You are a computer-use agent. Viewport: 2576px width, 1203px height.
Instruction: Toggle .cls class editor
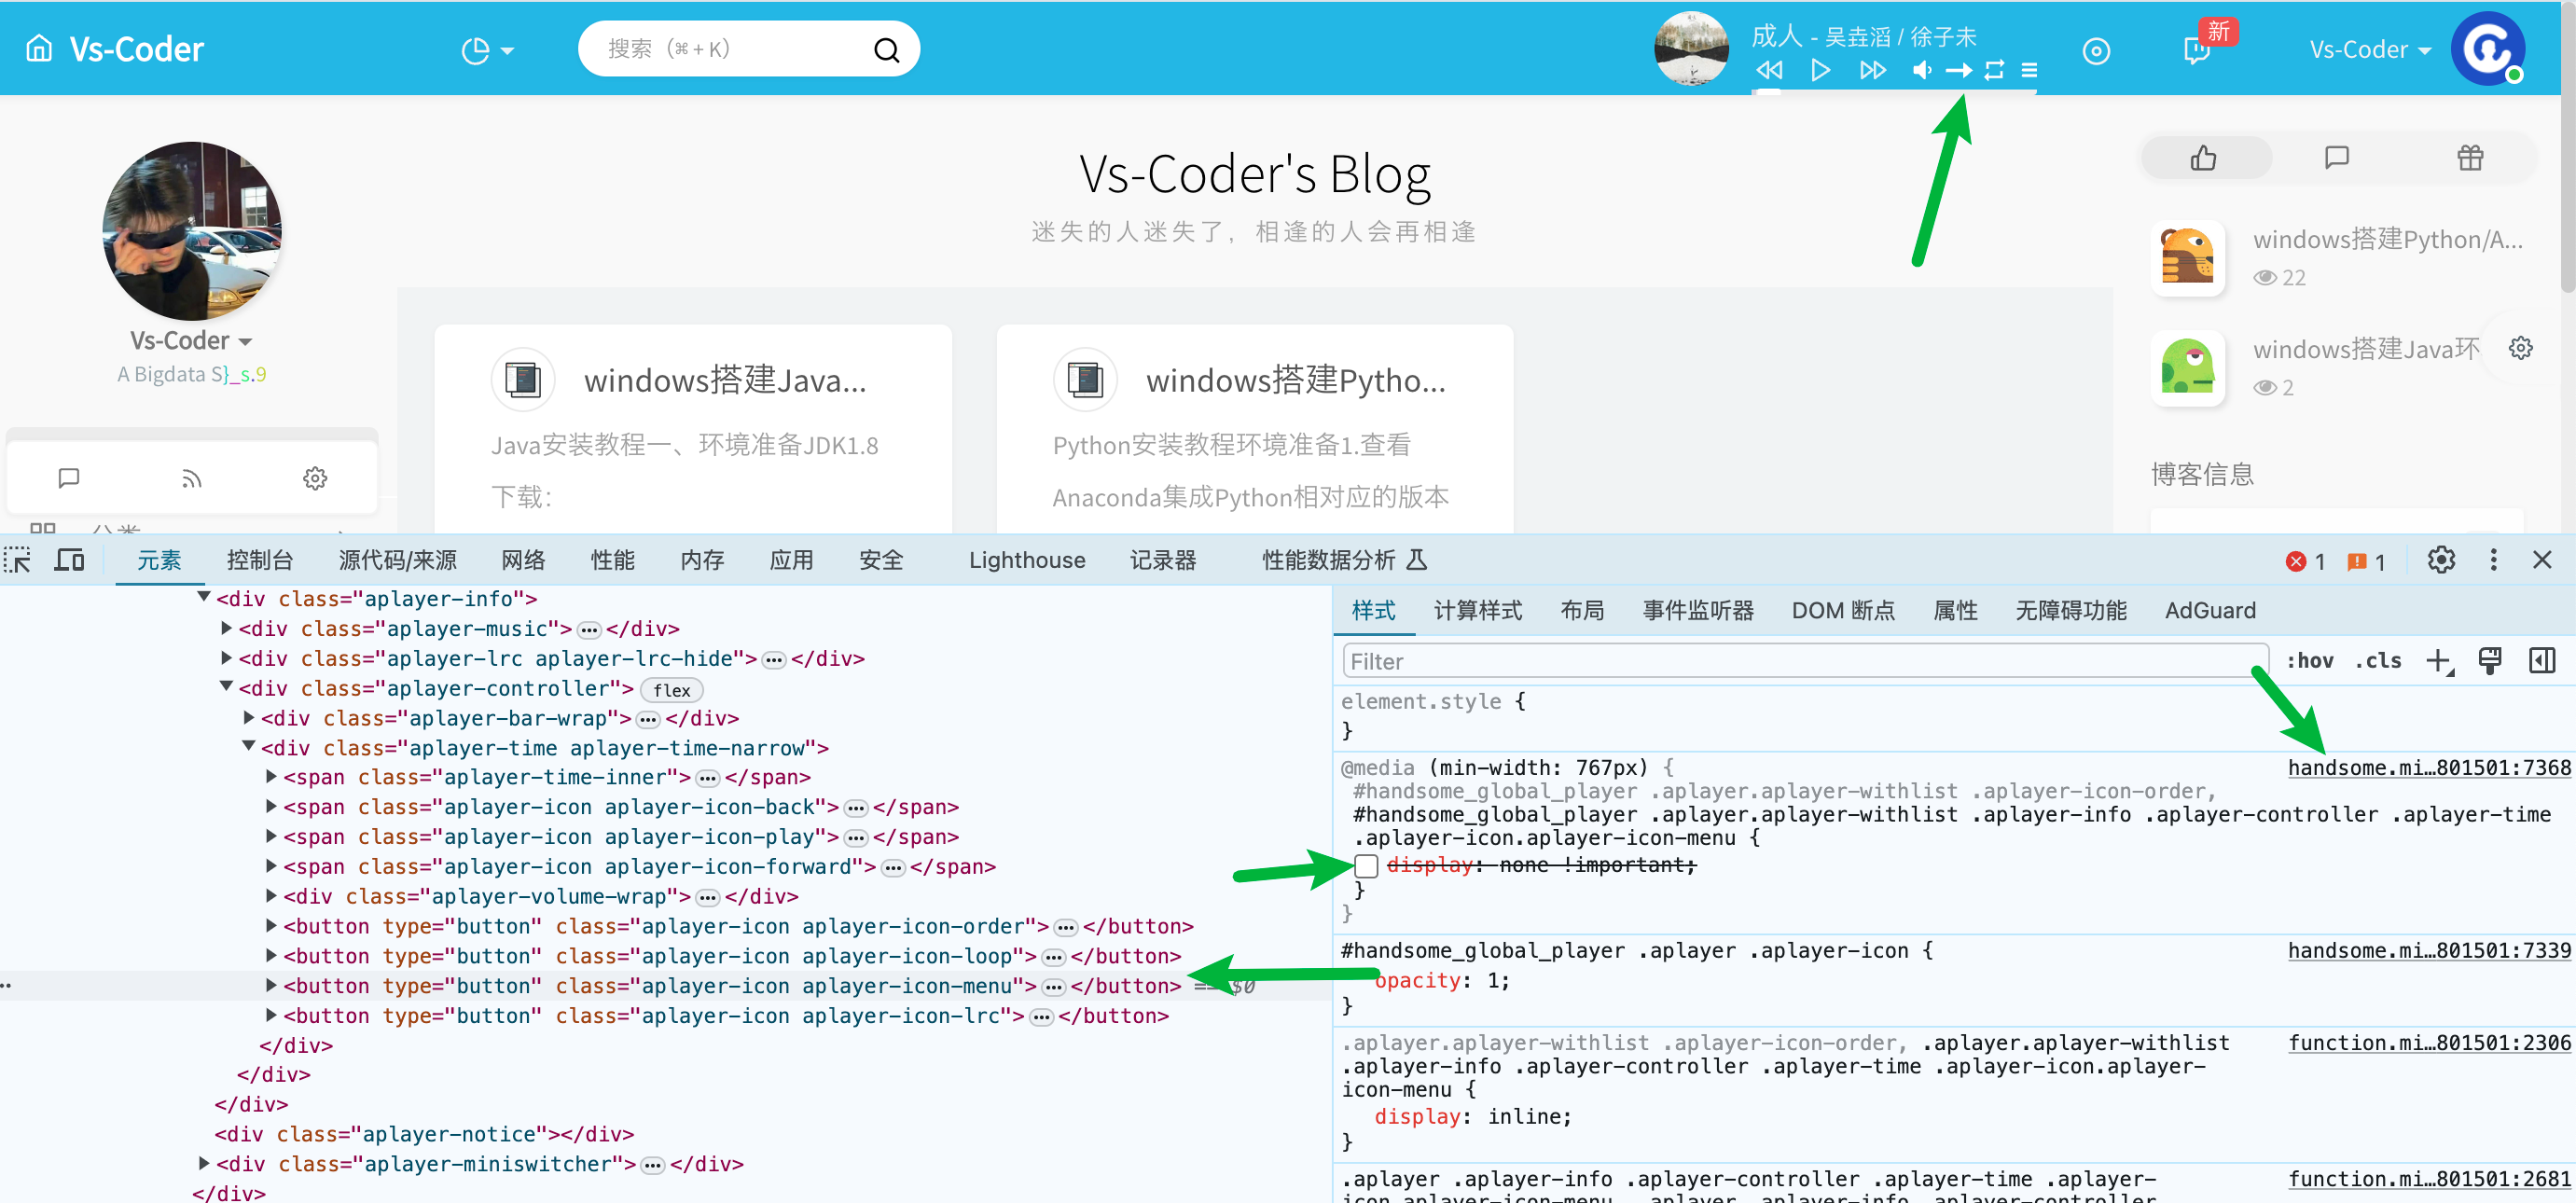2378,660
